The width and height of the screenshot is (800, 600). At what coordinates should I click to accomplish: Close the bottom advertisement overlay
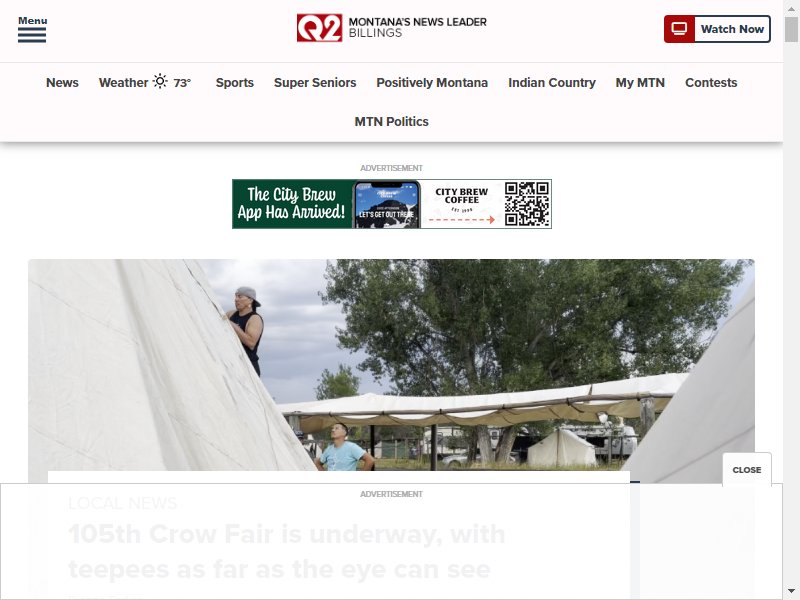(x=746, y=470)
